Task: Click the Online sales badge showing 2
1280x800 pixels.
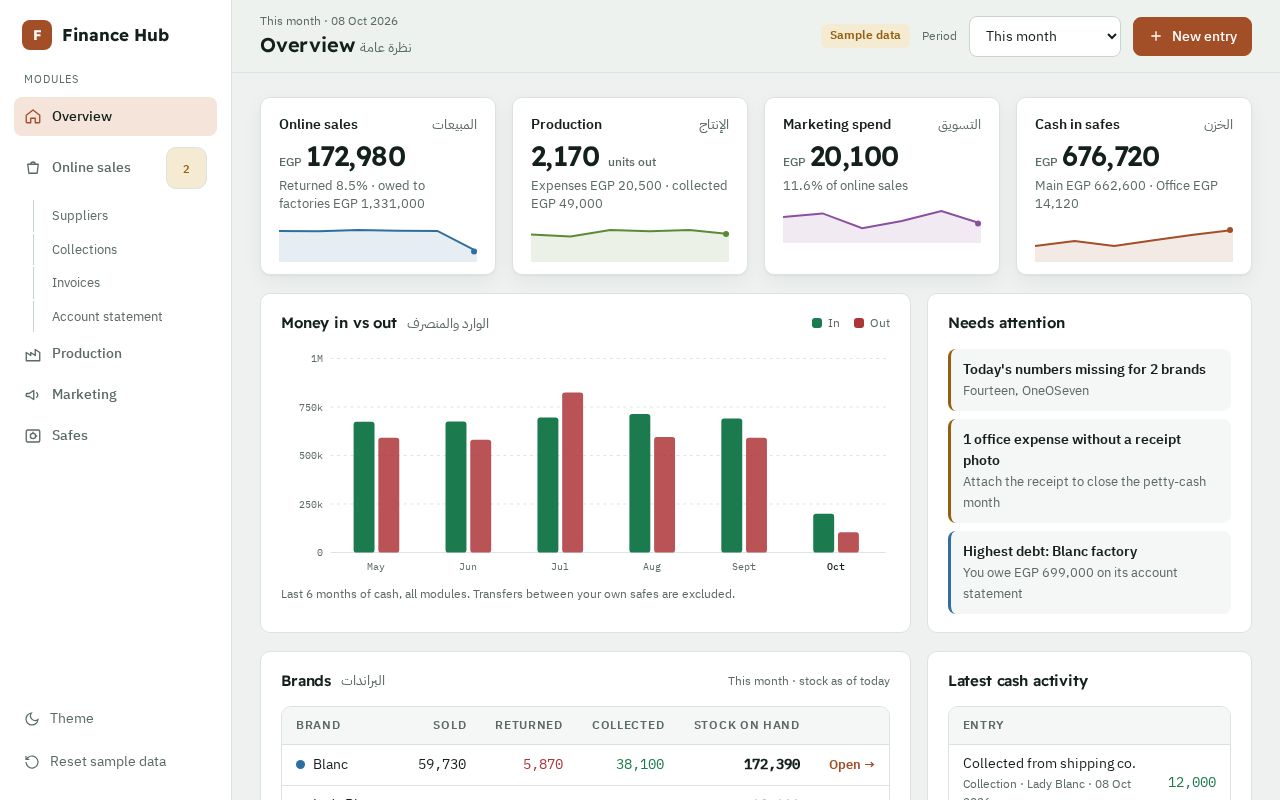Action: click(186, 168)
